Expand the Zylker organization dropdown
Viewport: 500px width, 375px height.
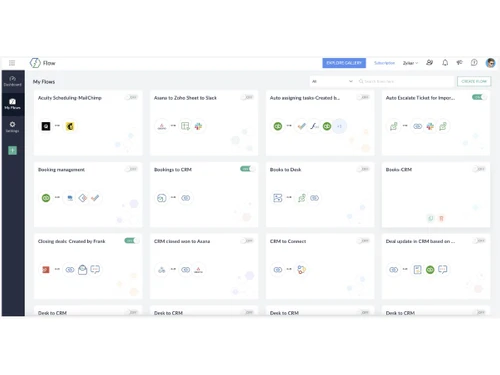click(410, 63)
